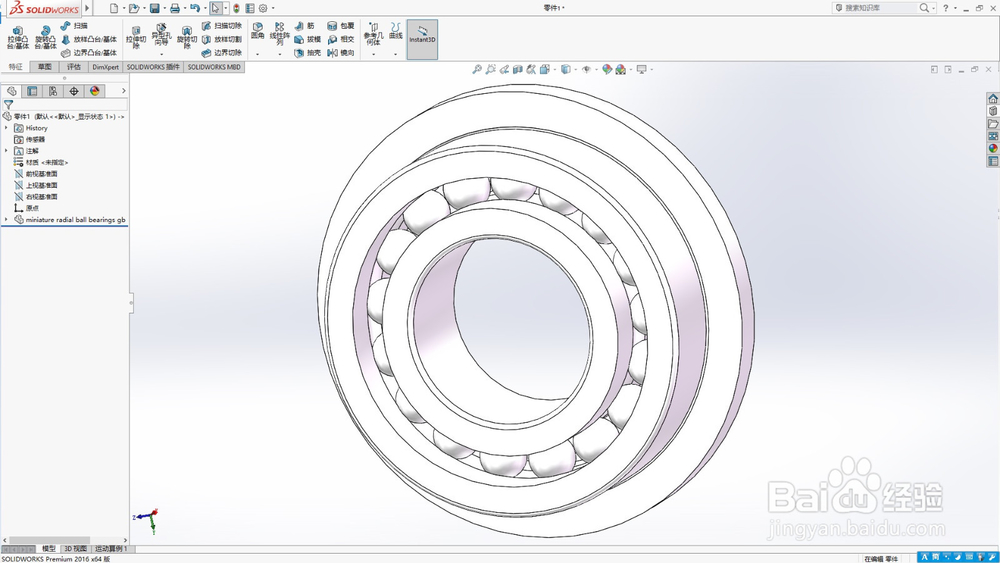Click the Save icon in top toolbar
This screenshot has width=1000, height=563.
click(x=154, y=8)
